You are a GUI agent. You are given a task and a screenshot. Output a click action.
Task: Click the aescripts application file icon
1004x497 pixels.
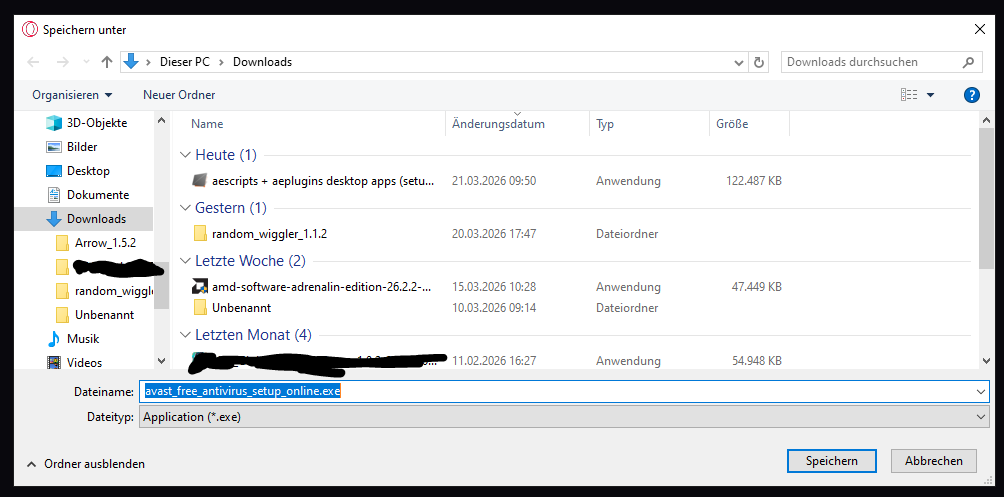200,181
